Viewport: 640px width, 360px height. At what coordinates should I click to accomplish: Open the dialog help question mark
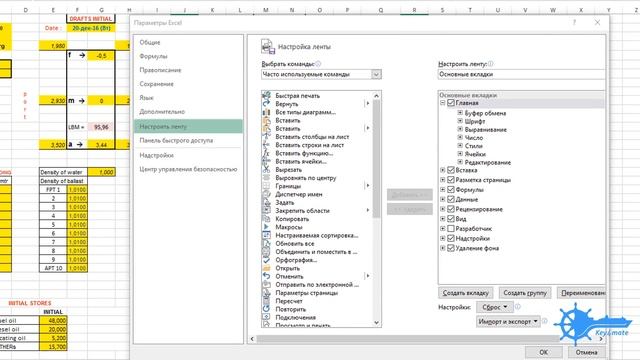coord(574,22)
